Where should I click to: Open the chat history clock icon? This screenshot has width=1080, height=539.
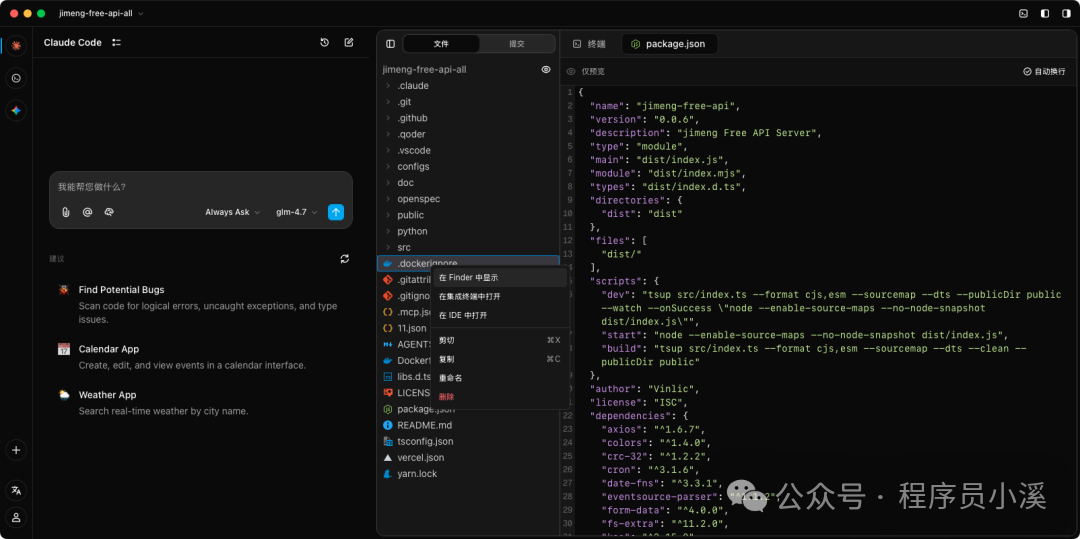[x=324, y=43]
